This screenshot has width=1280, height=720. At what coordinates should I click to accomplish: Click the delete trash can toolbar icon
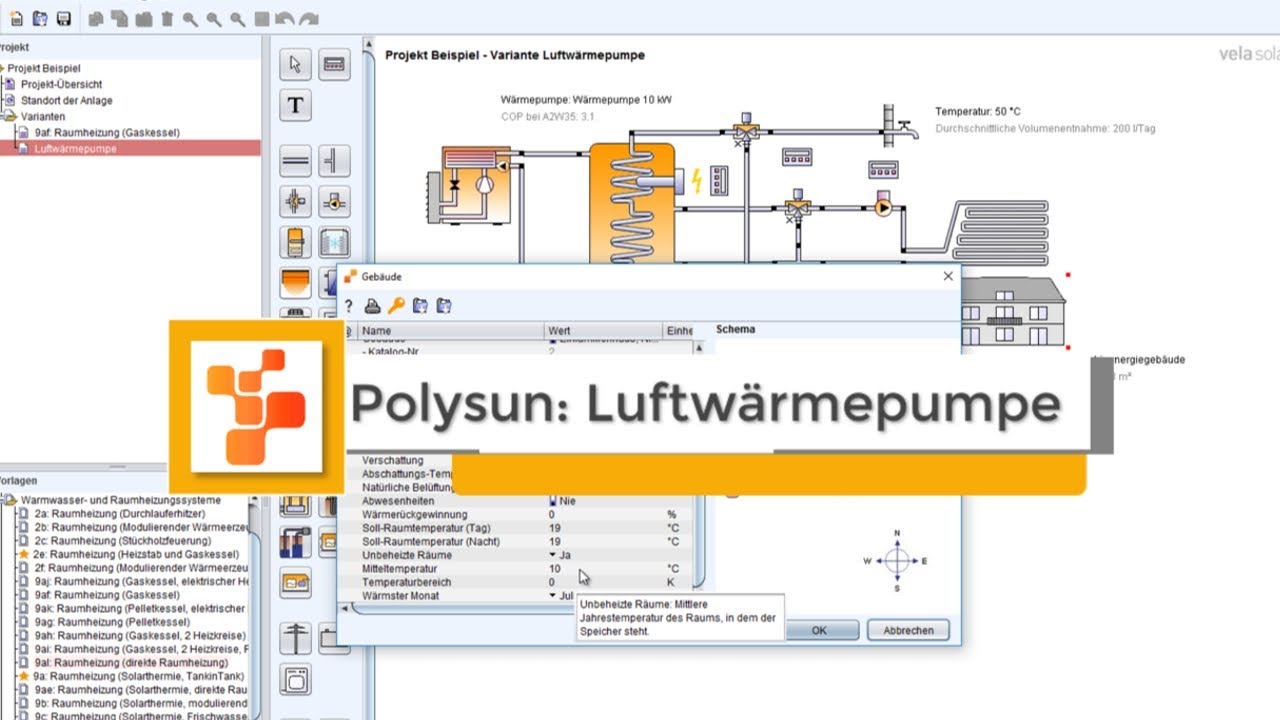pyautogui.click(x=167, y=18)
